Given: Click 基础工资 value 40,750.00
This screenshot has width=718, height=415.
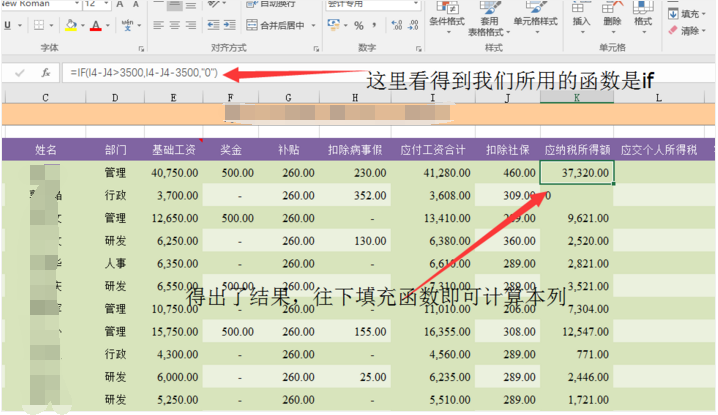Looking at the screenshot, I should pos(174,173).
